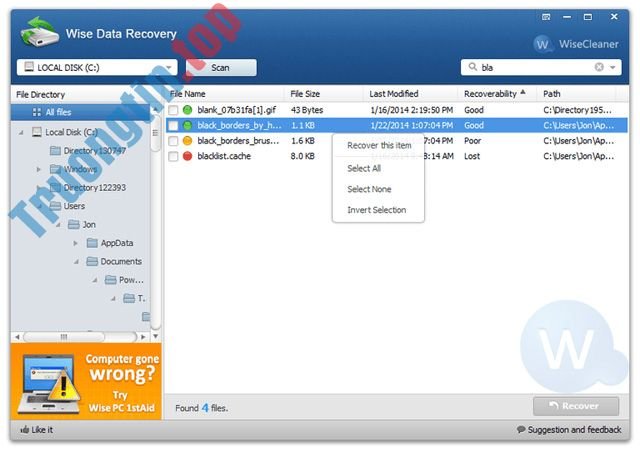
Task: Collapse the Local Disk (C:) tree node
Action: click(21, 132)
